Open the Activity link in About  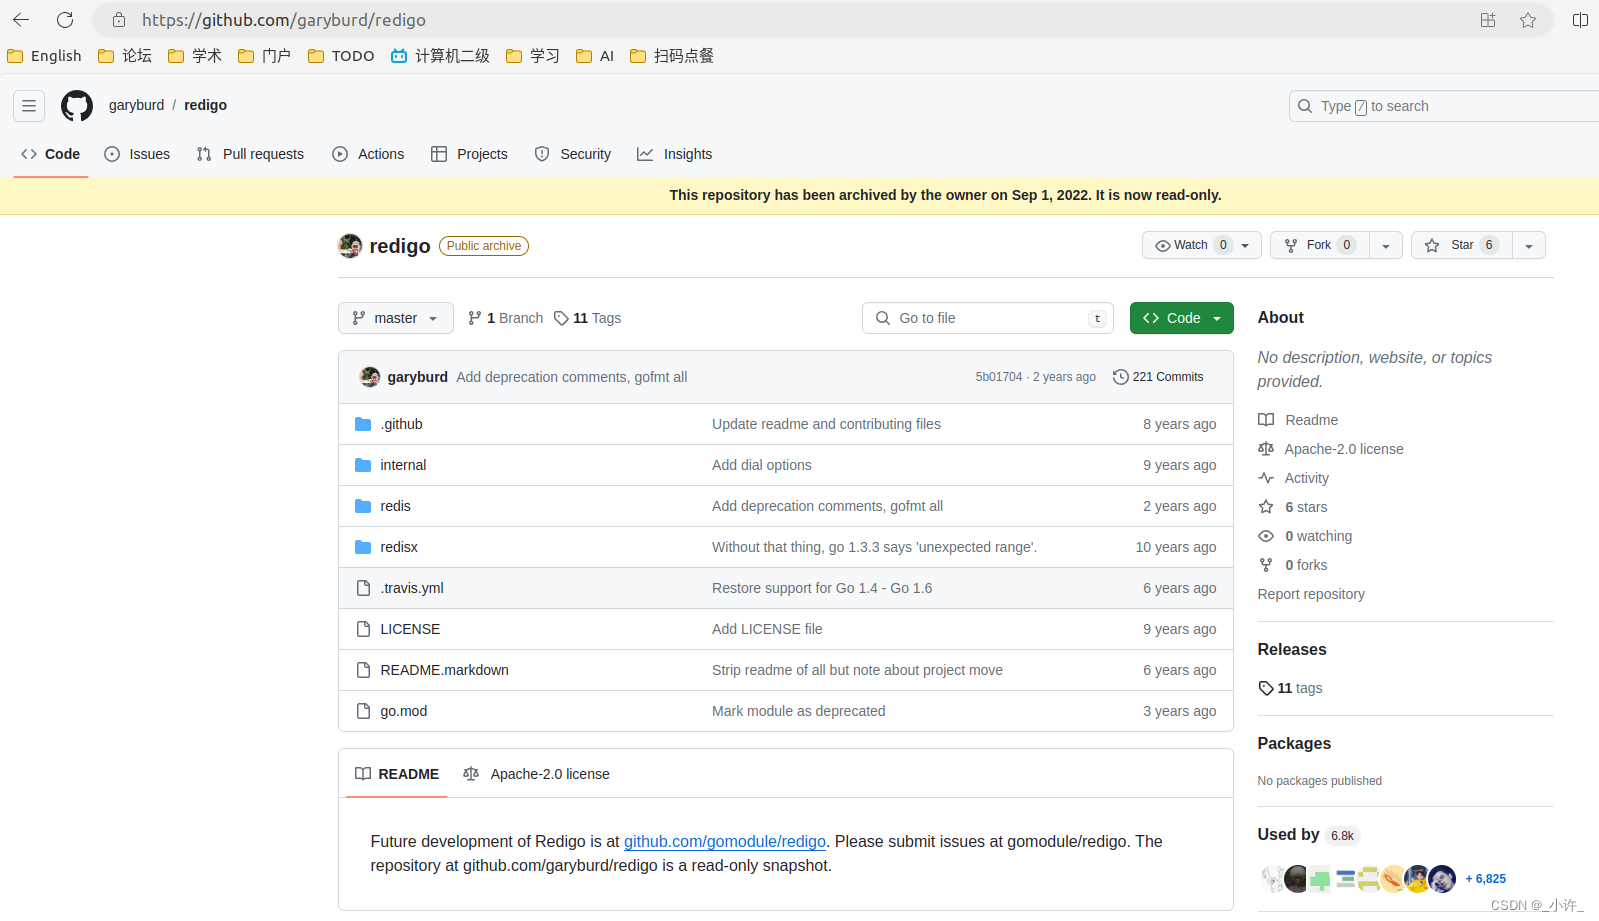[x=1294, y=478]
